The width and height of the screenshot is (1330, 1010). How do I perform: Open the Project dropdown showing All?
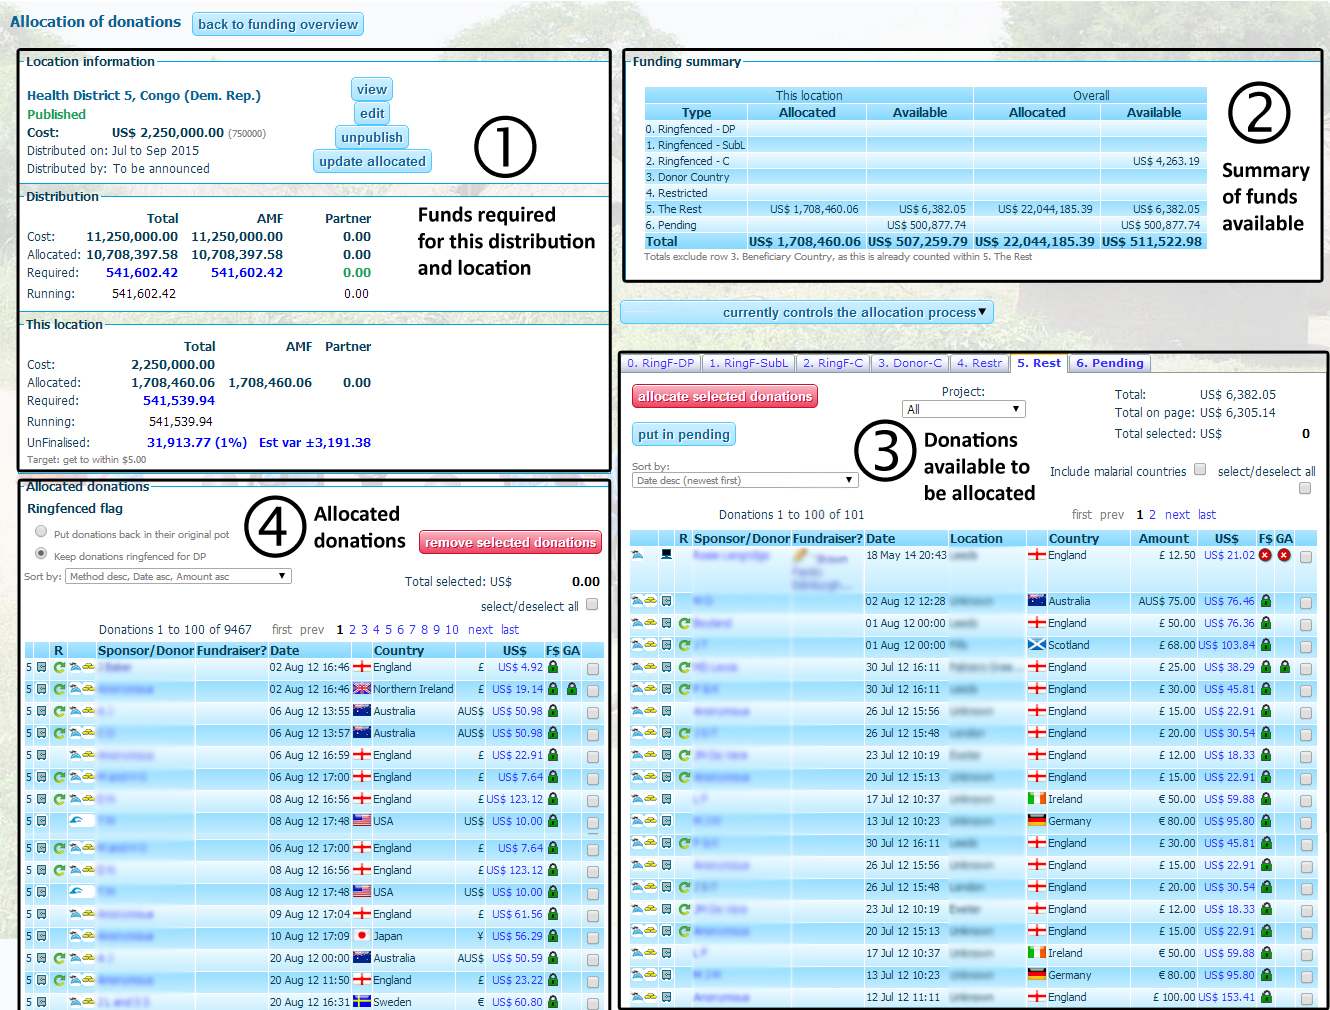[963, 409]
